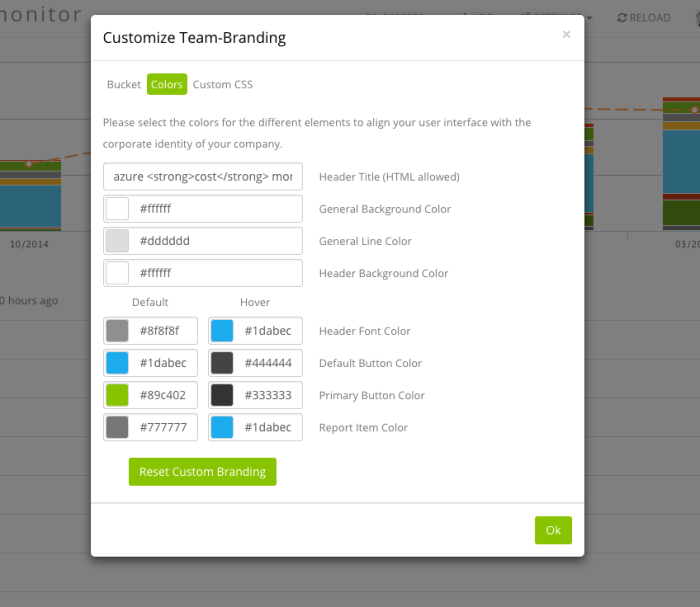Open hover Header Font Color swatch
This screenshot has height=607, width=700.
222,331
